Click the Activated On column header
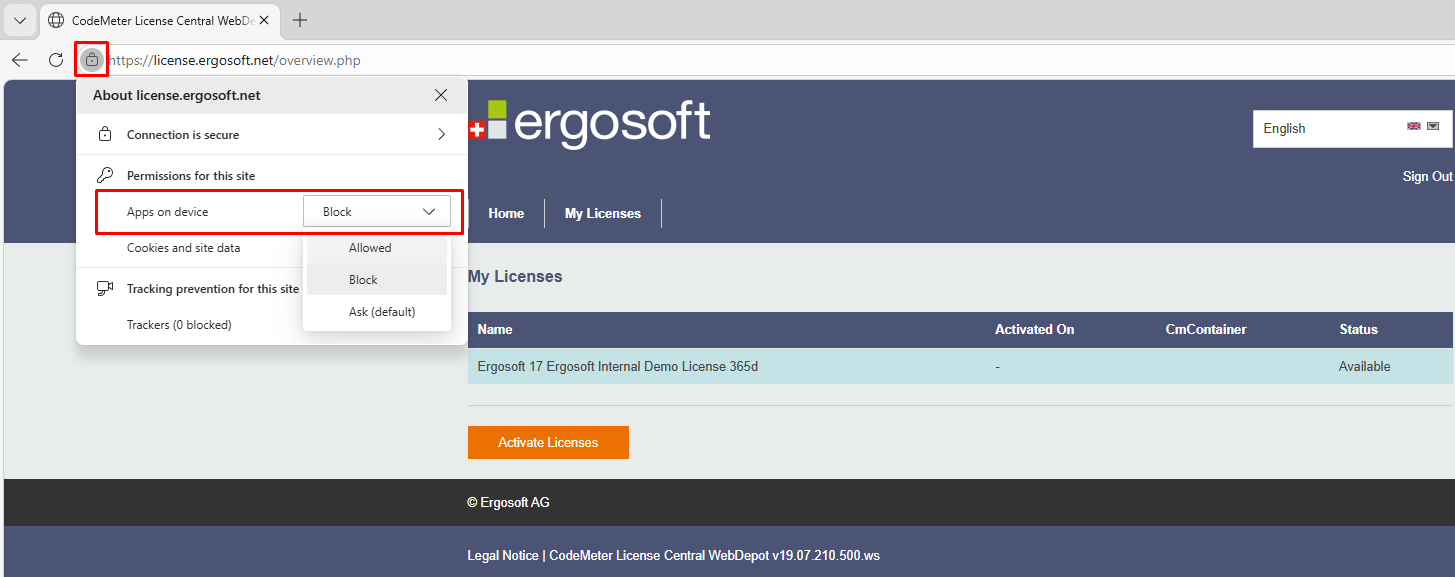The image size is (1455, 577). coord(1035,329)
